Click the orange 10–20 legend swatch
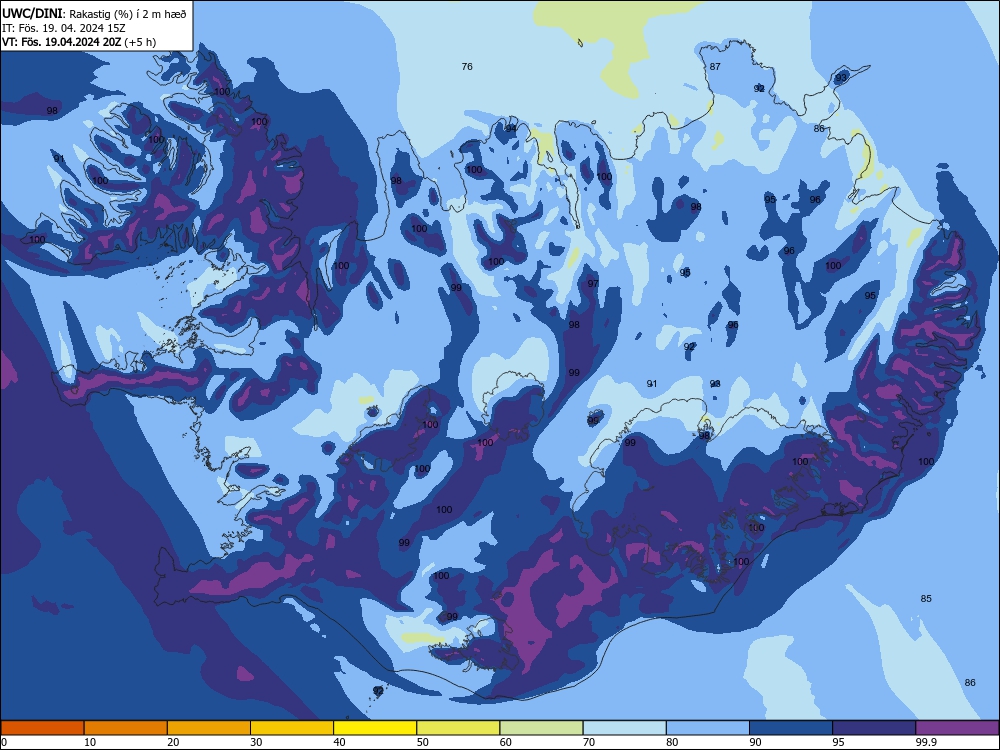The width and height of the screenshot is (1000, 750). point(126,728)
